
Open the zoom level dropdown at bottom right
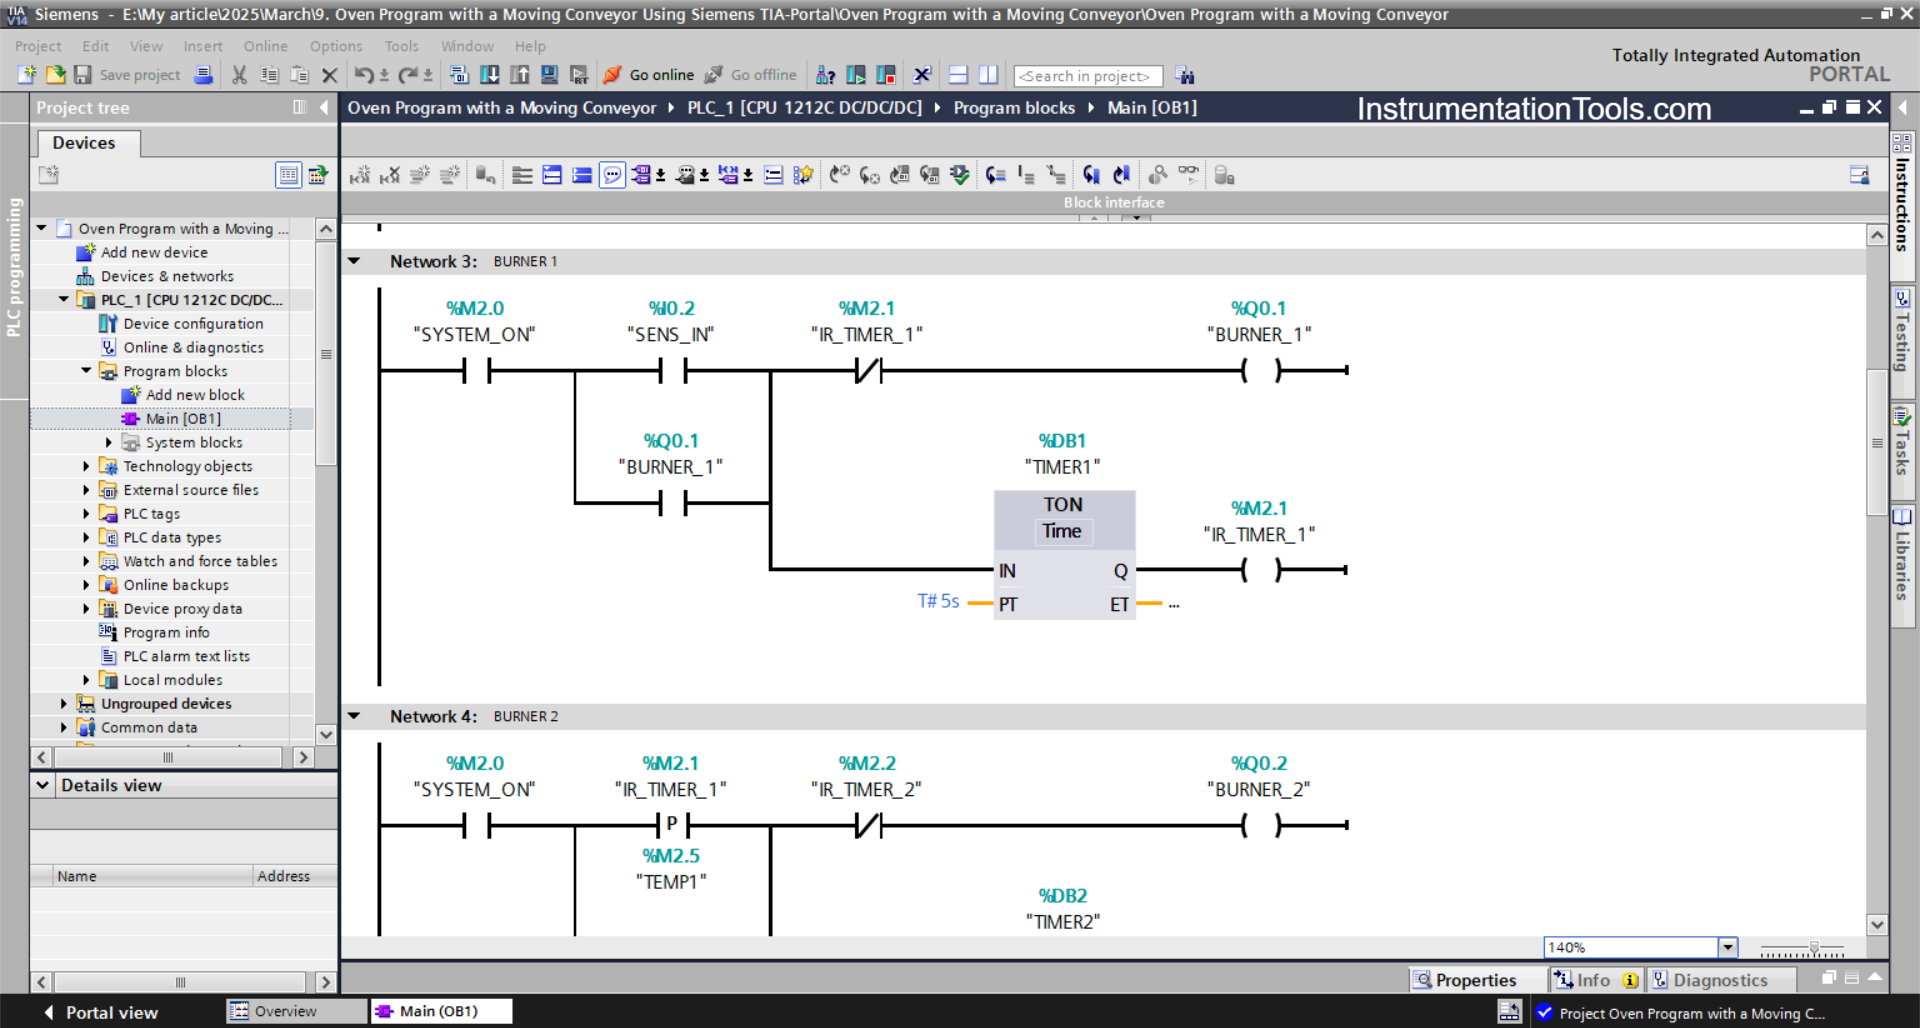(1727, 947)
